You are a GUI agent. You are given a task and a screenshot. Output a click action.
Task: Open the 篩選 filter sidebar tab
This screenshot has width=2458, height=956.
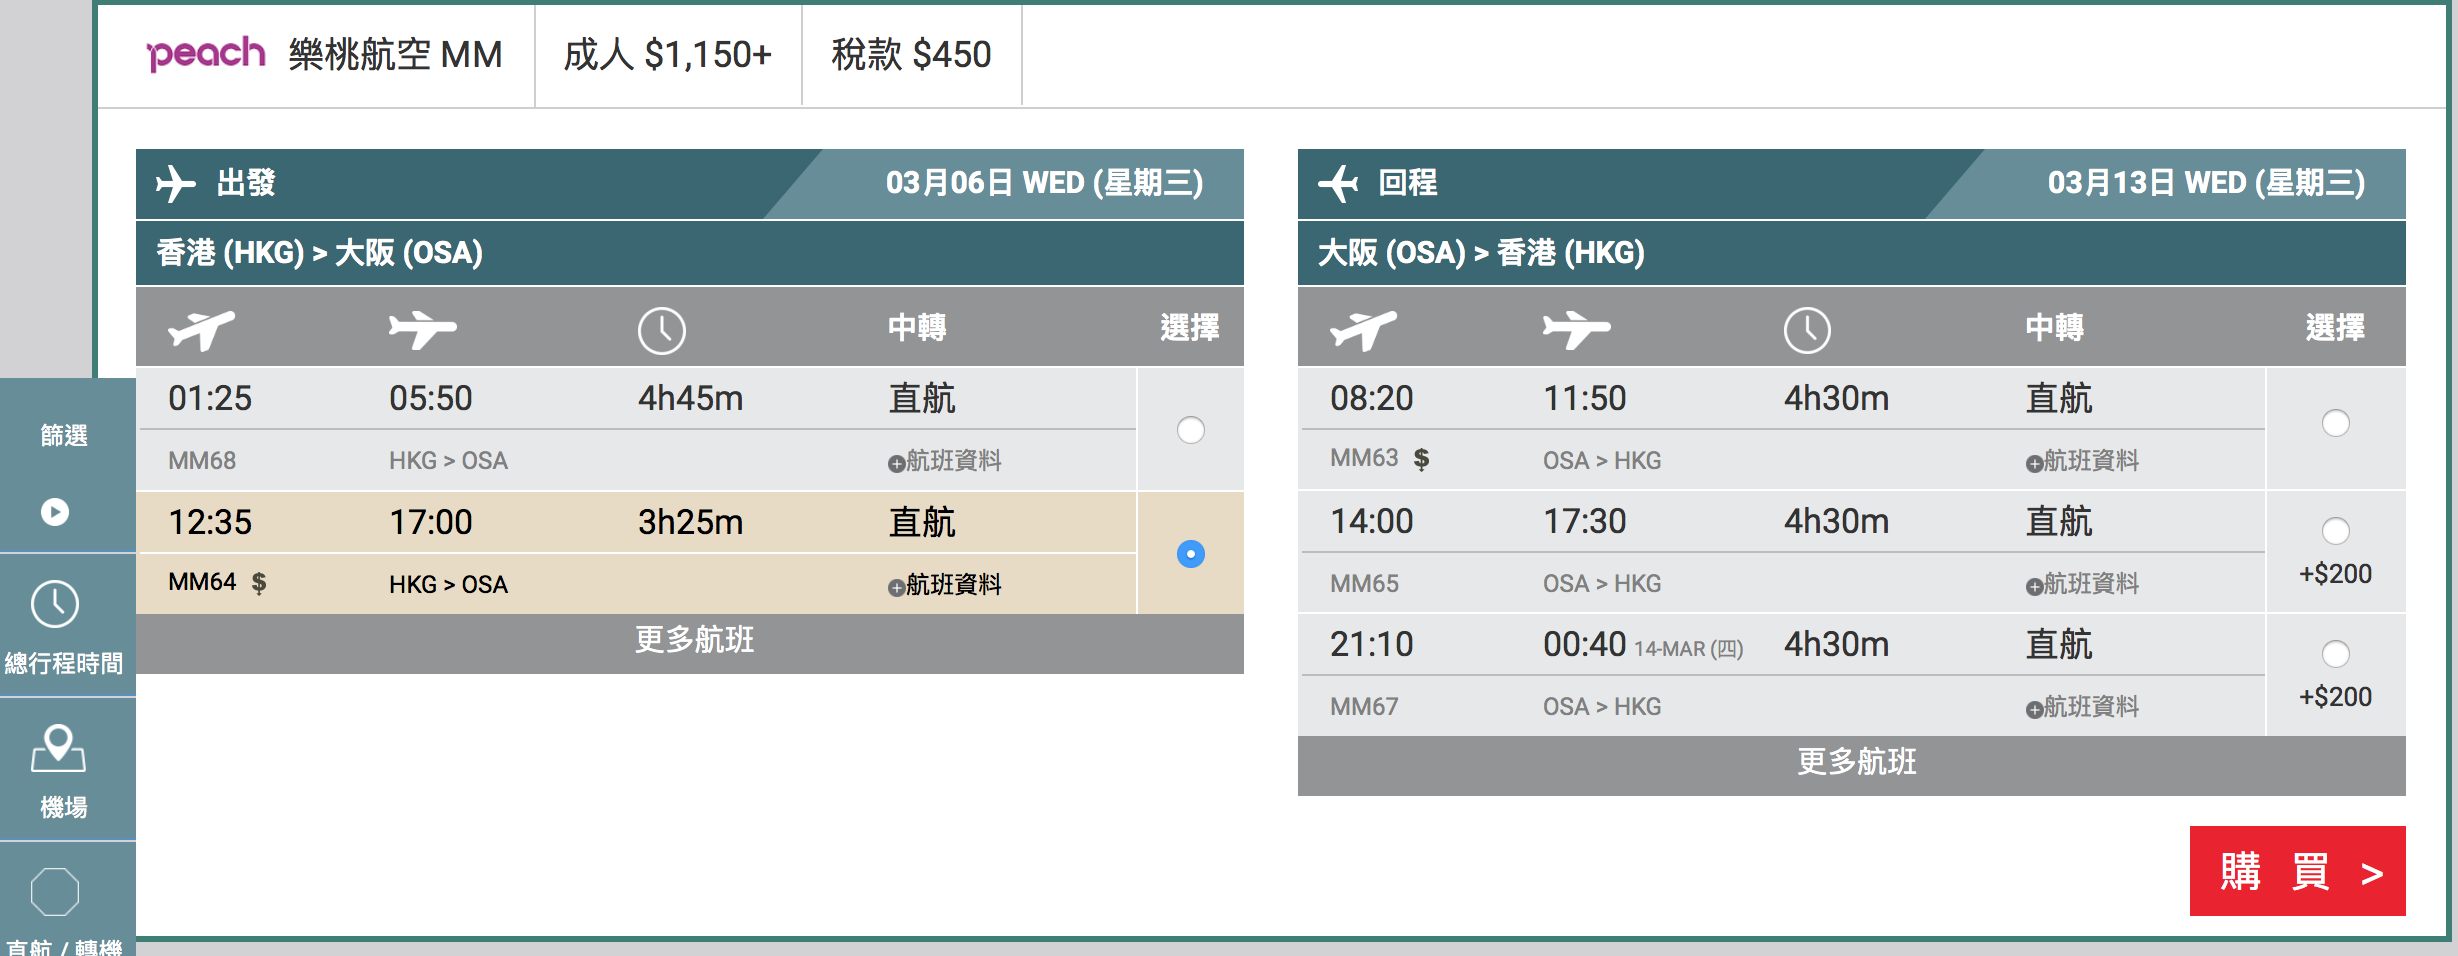coord(64,436)
